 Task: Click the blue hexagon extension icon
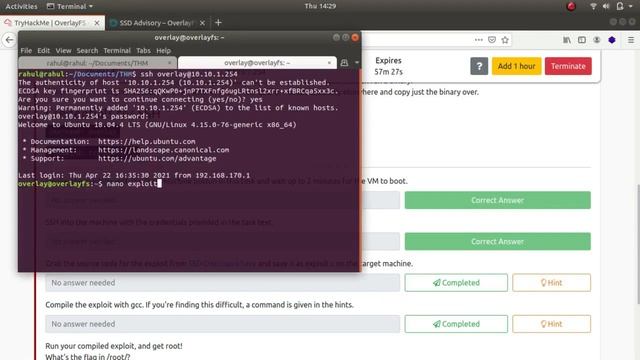[x=611, y=40]
